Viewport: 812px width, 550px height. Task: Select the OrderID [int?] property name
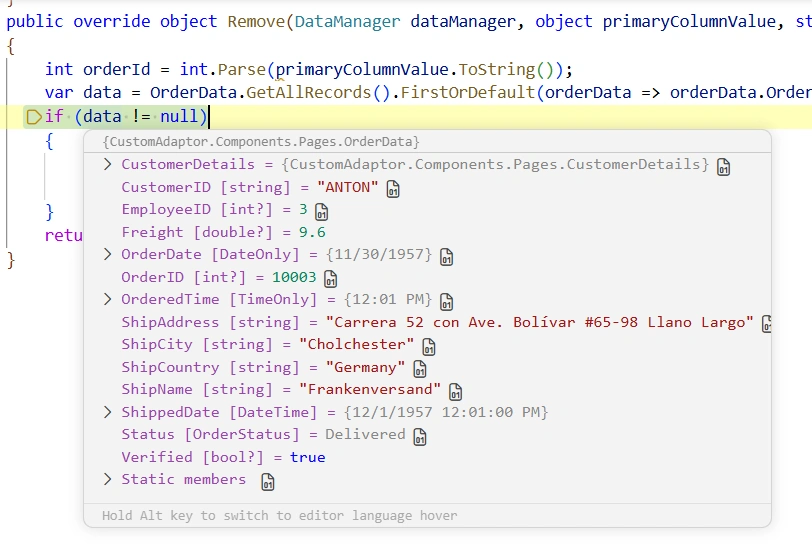(183, 277)
